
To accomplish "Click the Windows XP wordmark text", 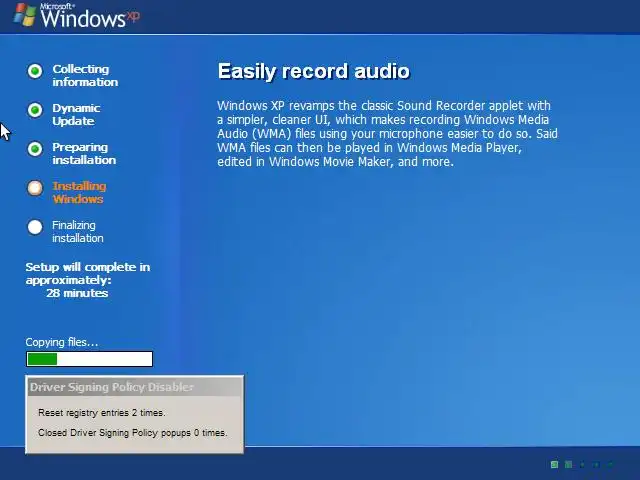I will [x=90, y=16].
